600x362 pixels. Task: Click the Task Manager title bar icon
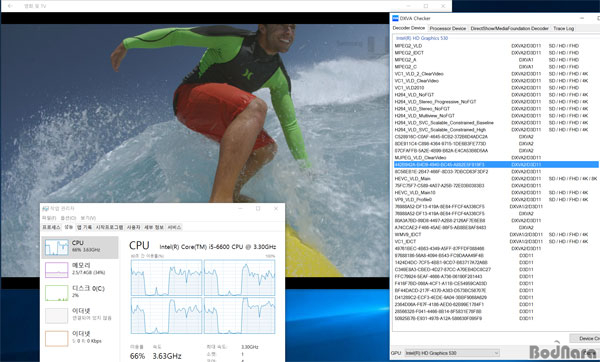tap(46, 209)
